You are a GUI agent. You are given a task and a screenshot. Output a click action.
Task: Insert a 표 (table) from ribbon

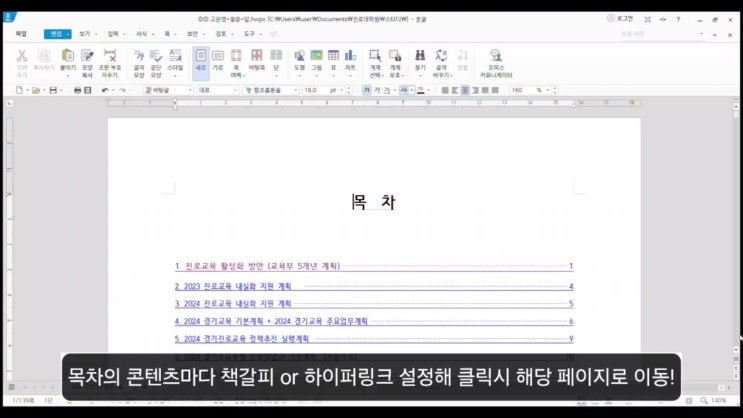click(x=333, y=62)
